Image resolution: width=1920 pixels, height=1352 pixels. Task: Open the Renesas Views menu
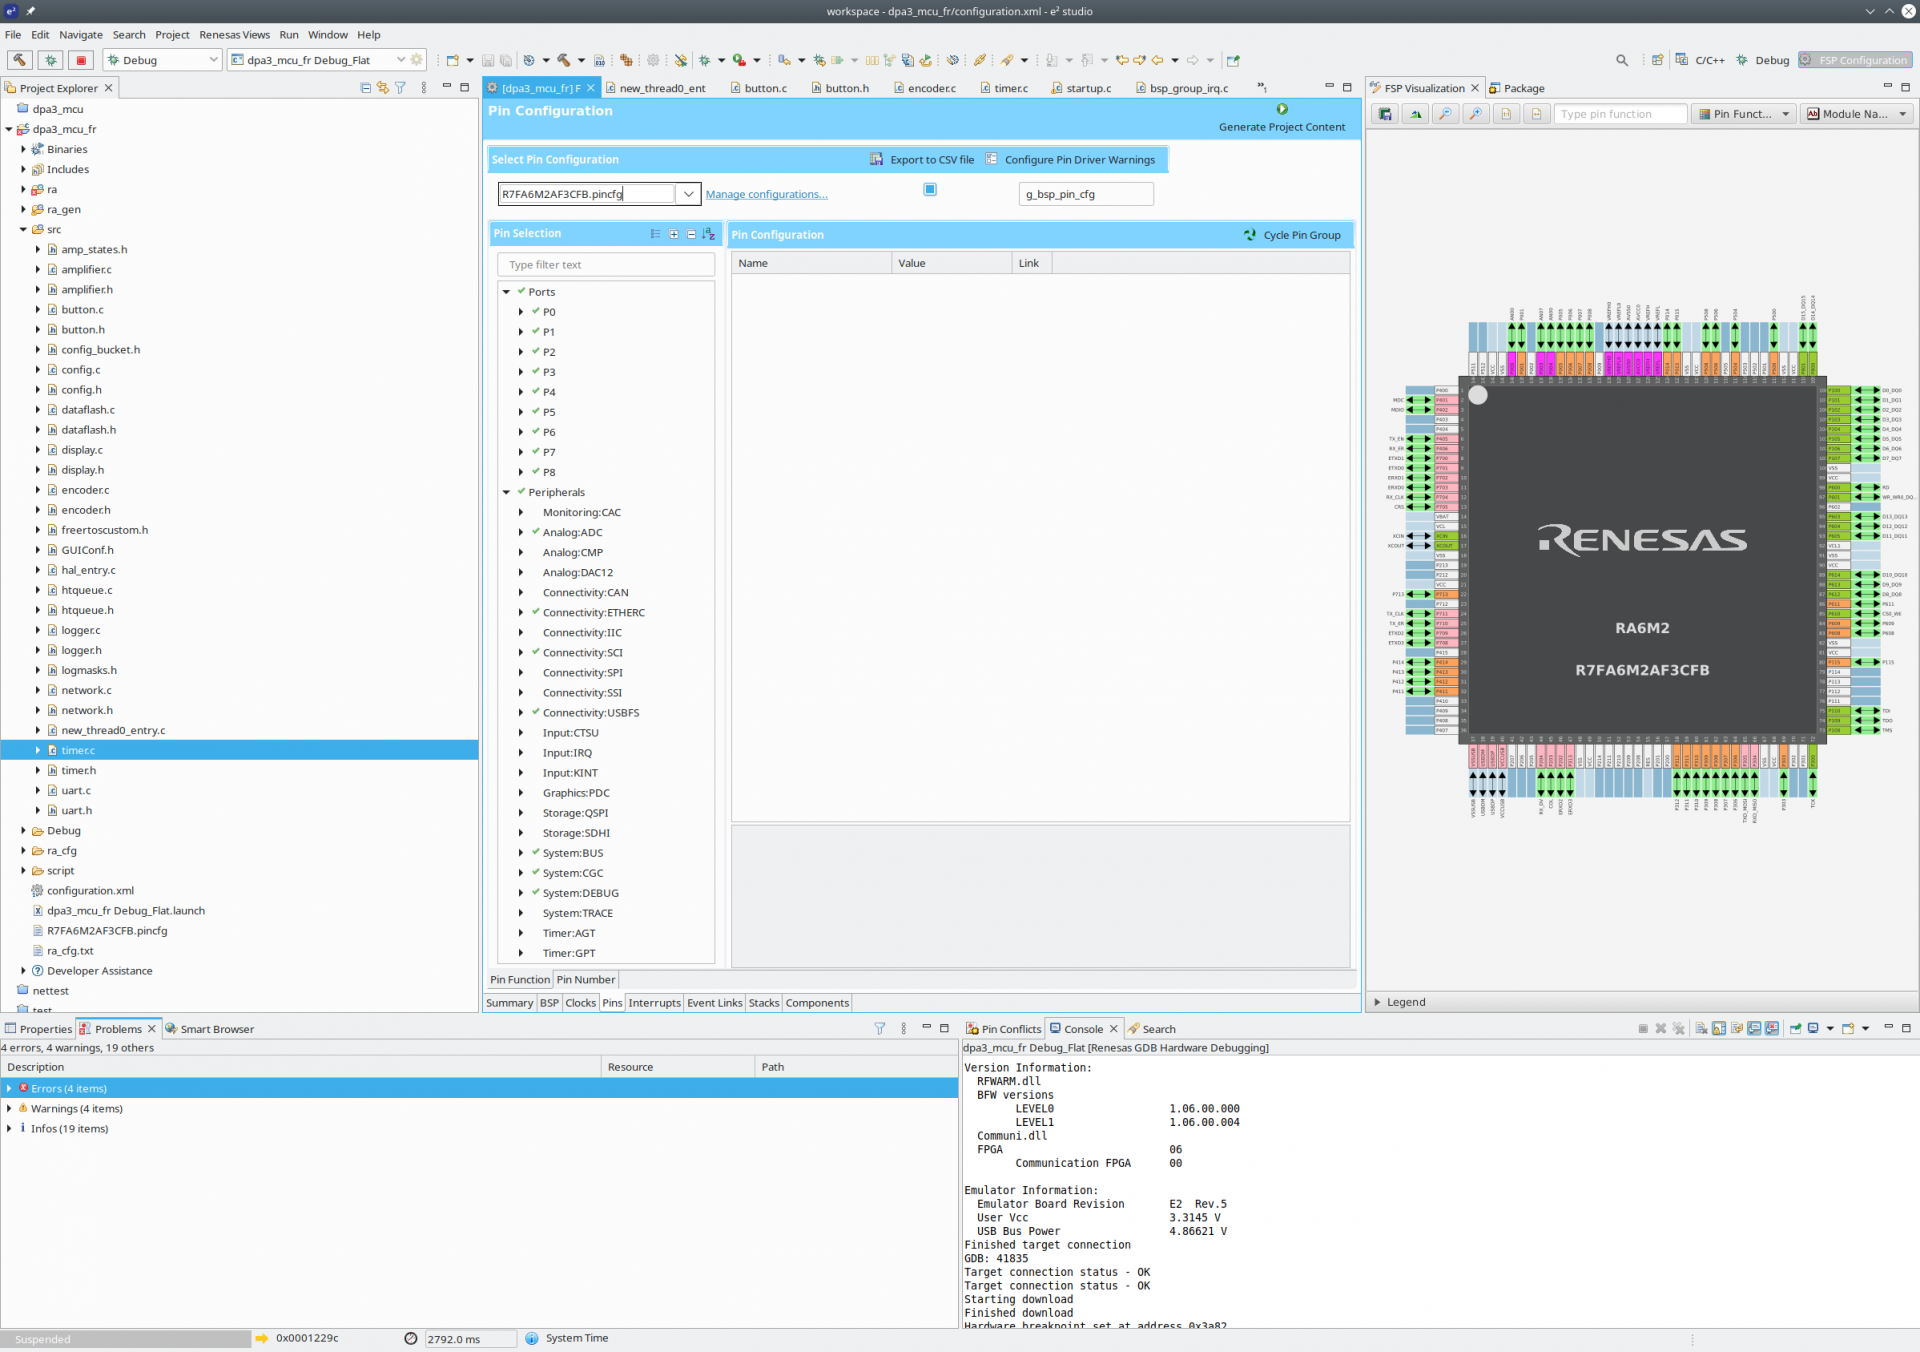click(x=234, y=35)
